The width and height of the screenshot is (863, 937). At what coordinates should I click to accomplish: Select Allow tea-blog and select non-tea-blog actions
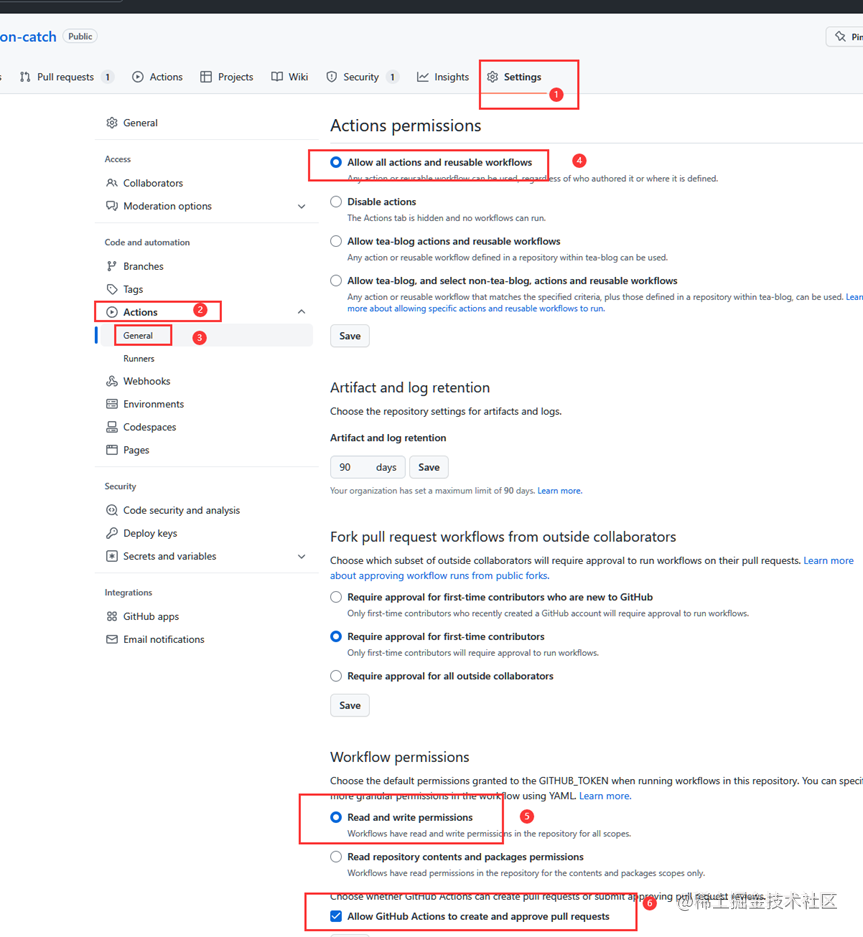tap(336, 280)
